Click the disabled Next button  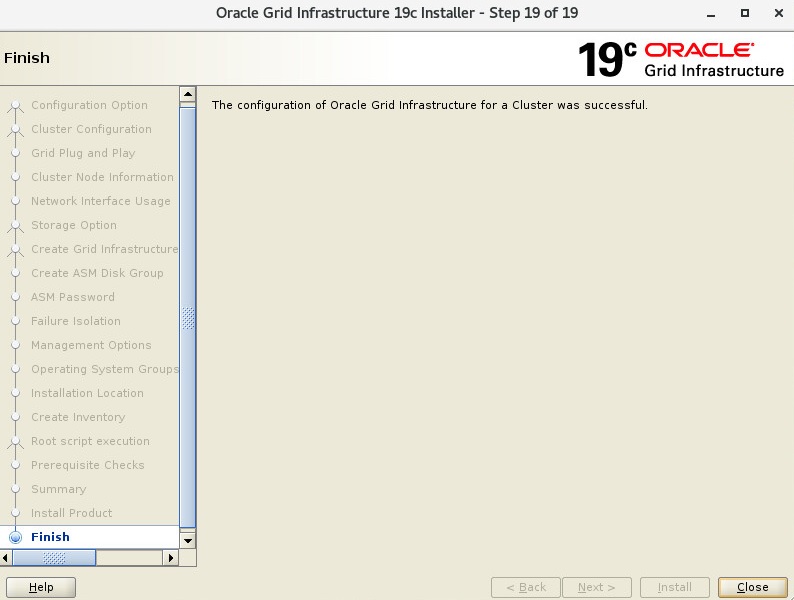pyautogui.click(x=597, y=587)
